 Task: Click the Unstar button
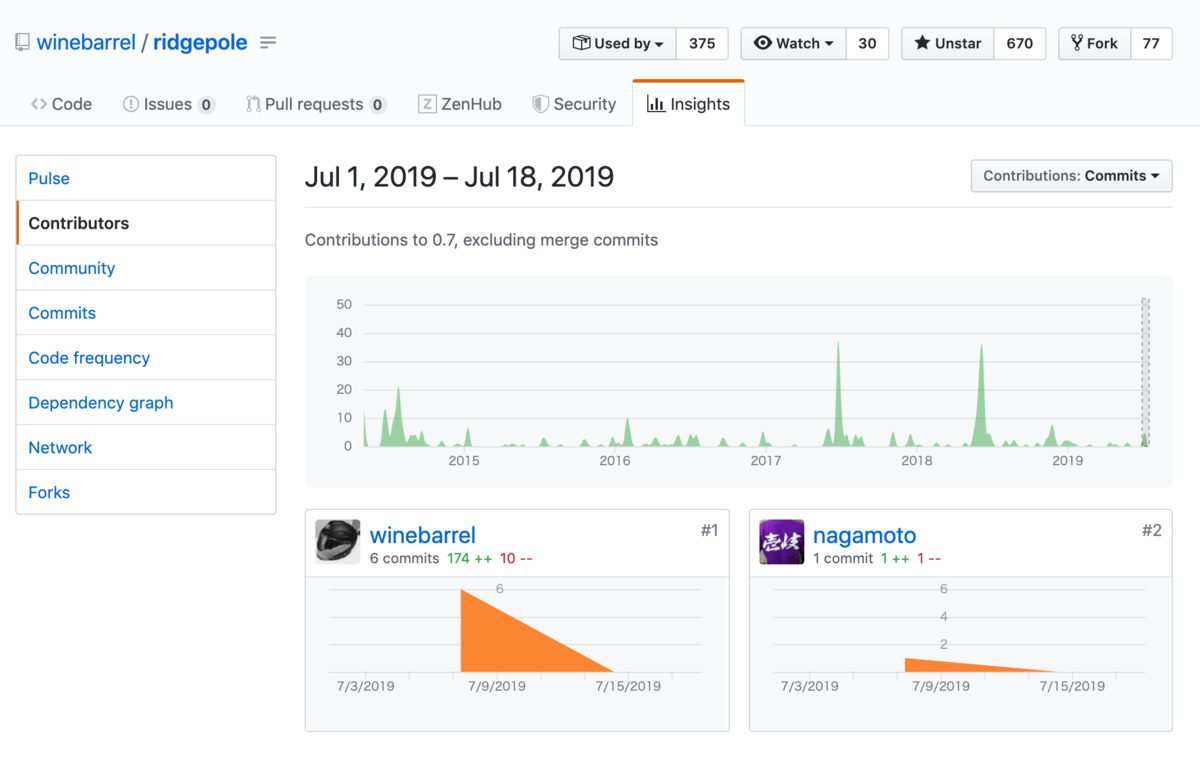point(948,43)
